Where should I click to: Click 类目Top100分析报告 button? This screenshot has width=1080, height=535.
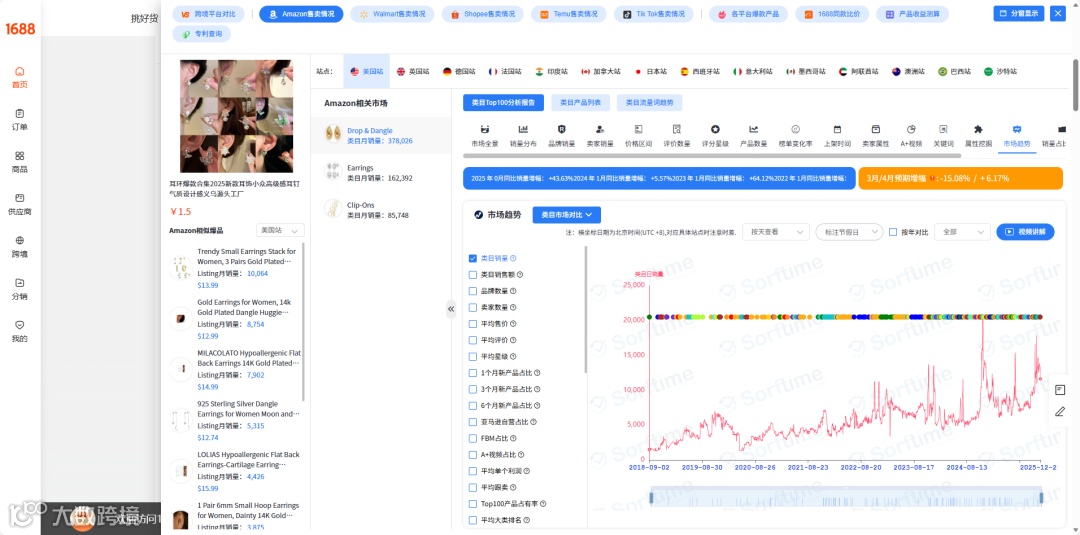point(503,103)
